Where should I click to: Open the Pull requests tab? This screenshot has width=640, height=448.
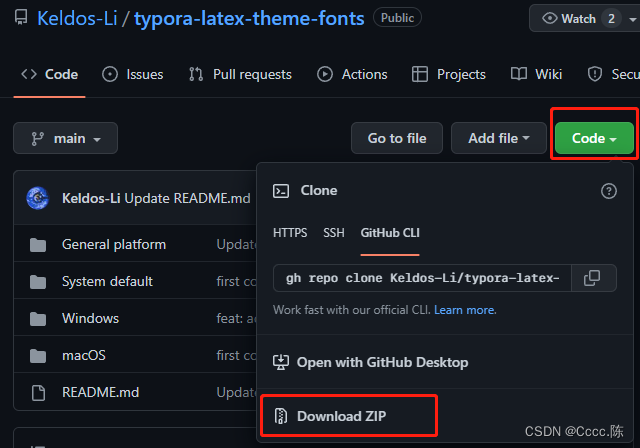[x=240, y=74]
